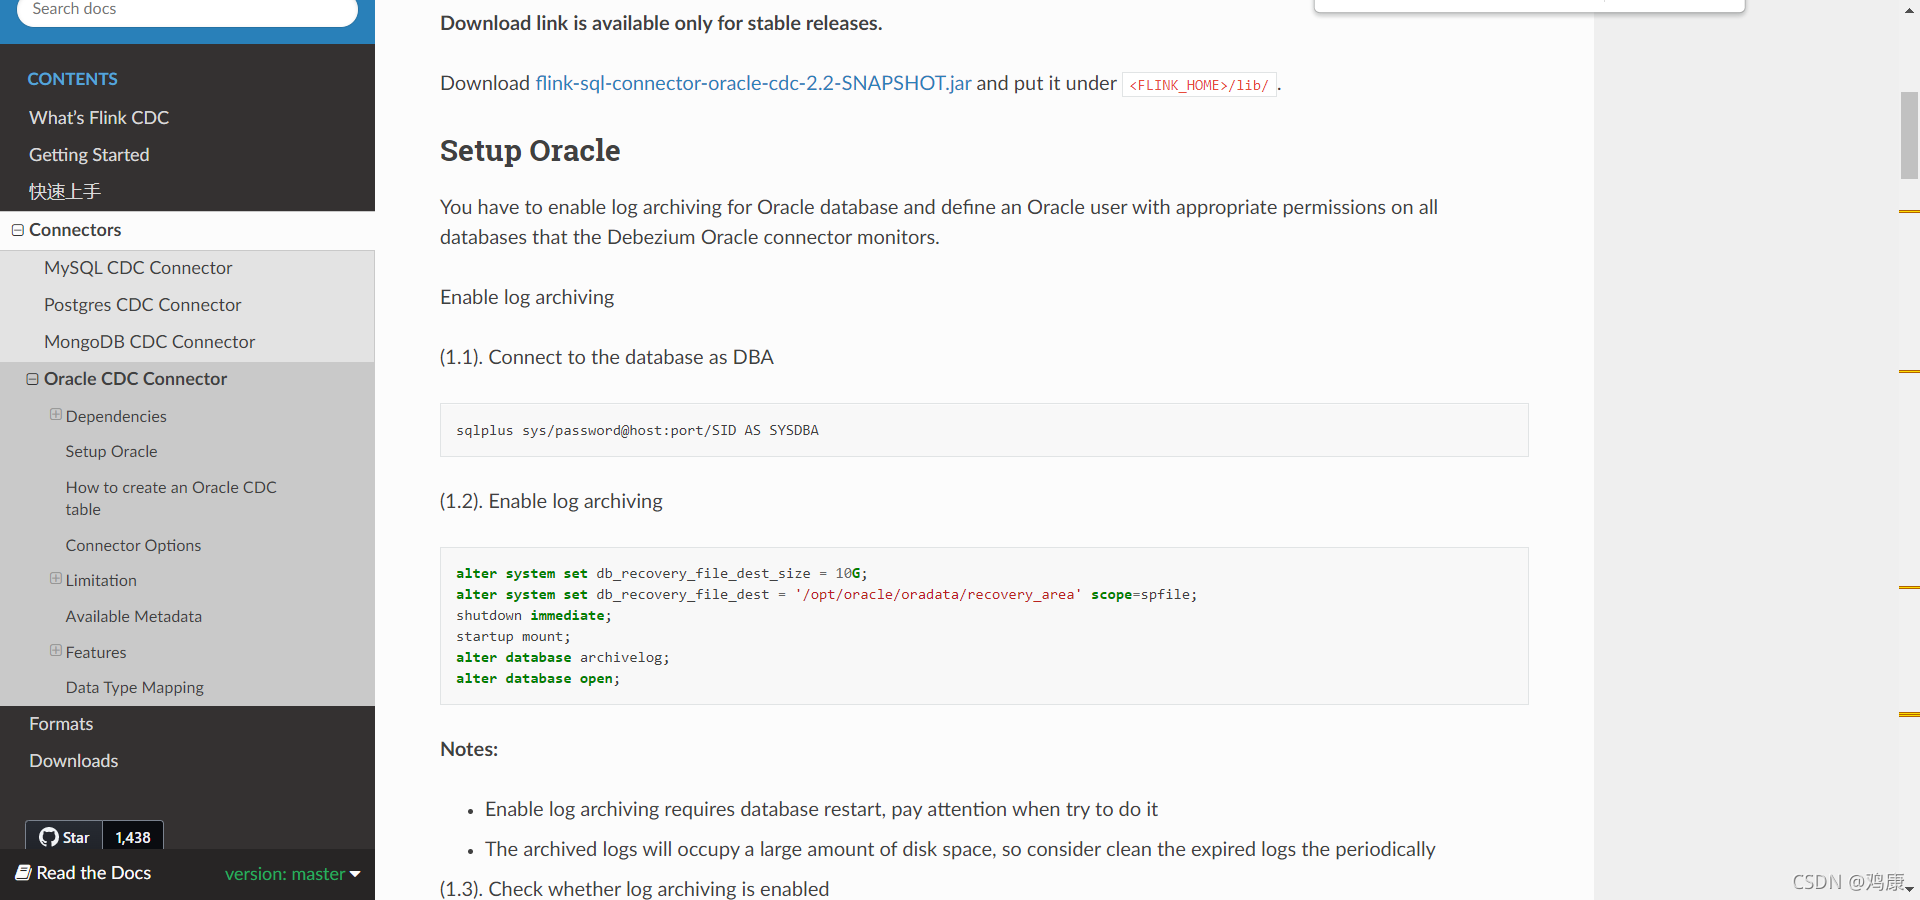Open the Getting Started page
This screenshot has height=900, width=1920.
(89, 155)
